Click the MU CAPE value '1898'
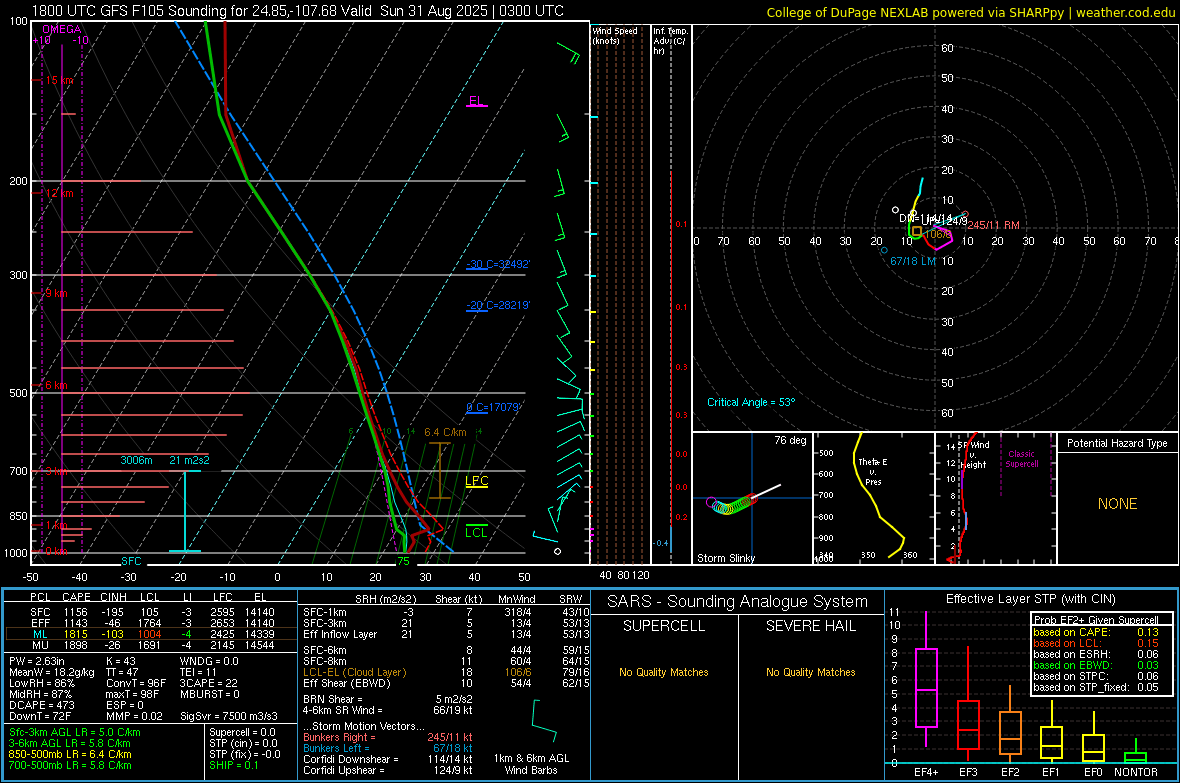1180x783 pixels. pyautogui.click(x=75, y=645)
